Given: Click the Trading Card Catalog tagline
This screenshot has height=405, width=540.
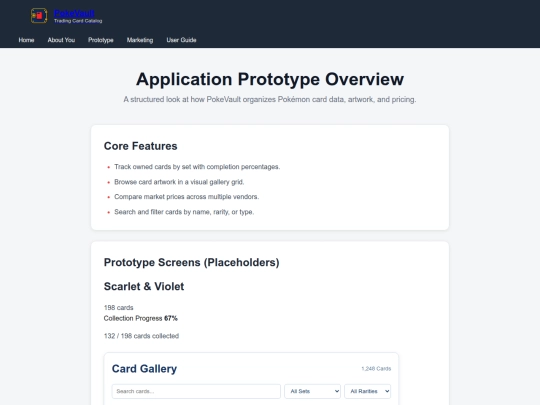Looking at the screenshot, I should click(78, 21).
